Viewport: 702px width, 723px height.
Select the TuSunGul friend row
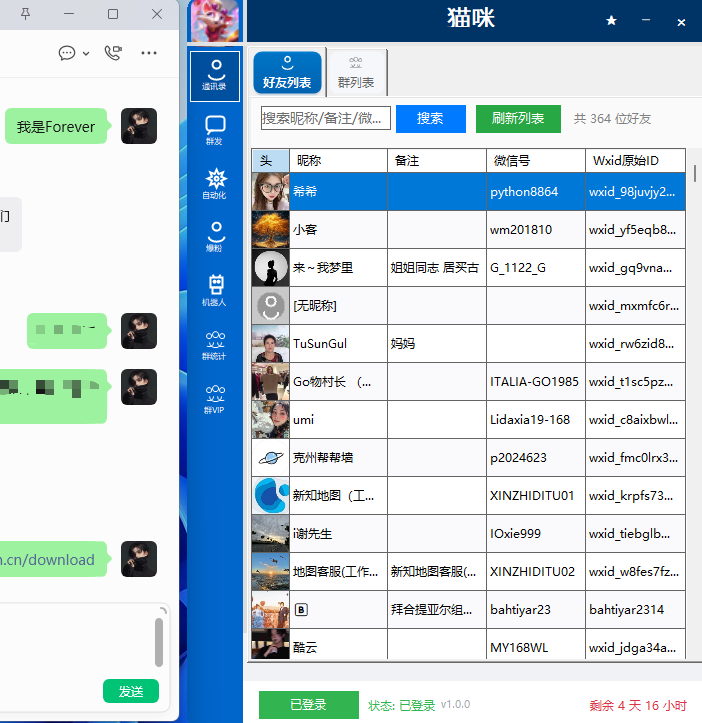coord(468,344)
